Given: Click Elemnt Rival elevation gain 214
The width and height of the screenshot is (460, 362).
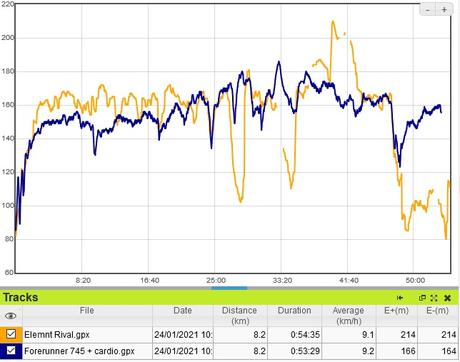Looking at the screenshot, I should (x=408, y=335).
